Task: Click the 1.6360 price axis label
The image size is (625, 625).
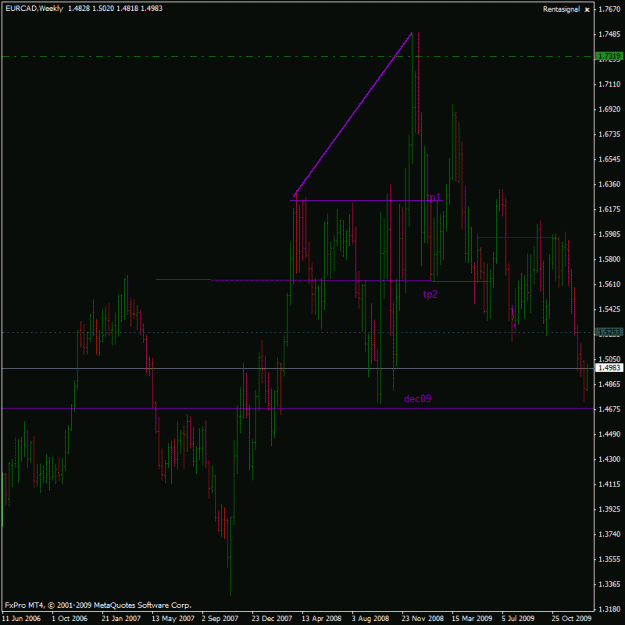Action: 610,184
